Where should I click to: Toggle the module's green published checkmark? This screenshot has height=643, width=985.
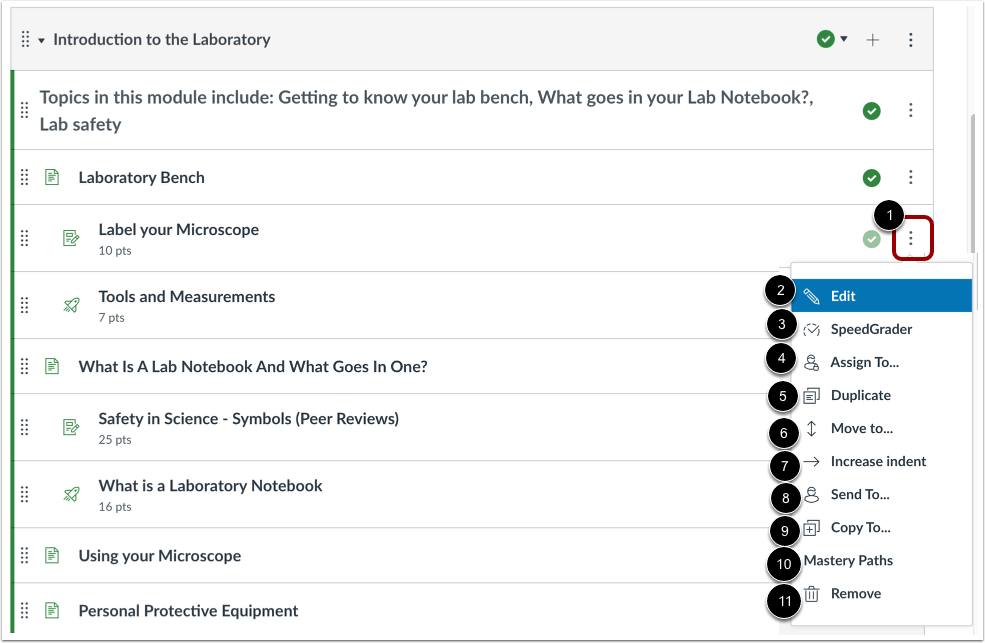click(826, 39)
